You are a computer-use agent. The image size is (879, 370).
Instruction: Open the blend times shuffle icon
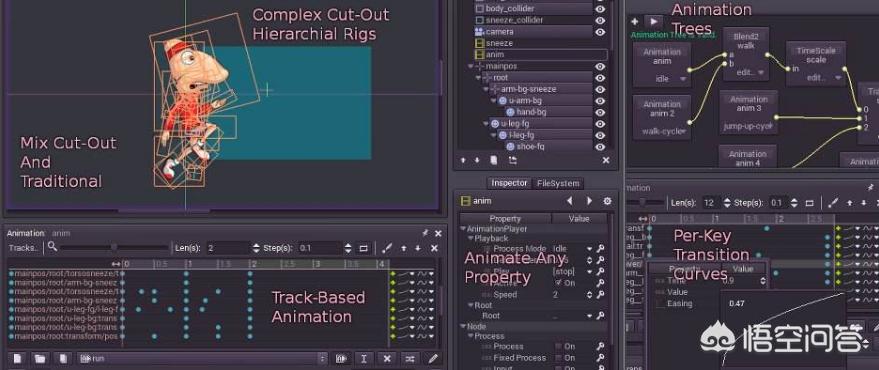coord(410,358)
